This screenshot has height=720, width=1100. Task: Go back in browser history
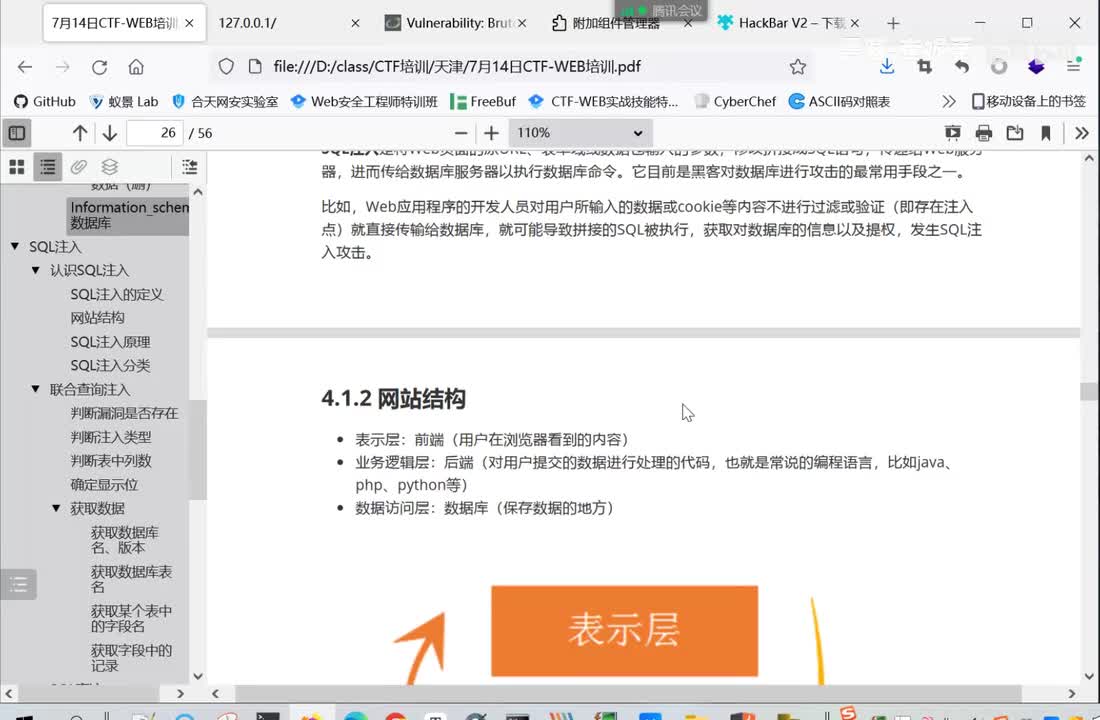tap(25, 67)
